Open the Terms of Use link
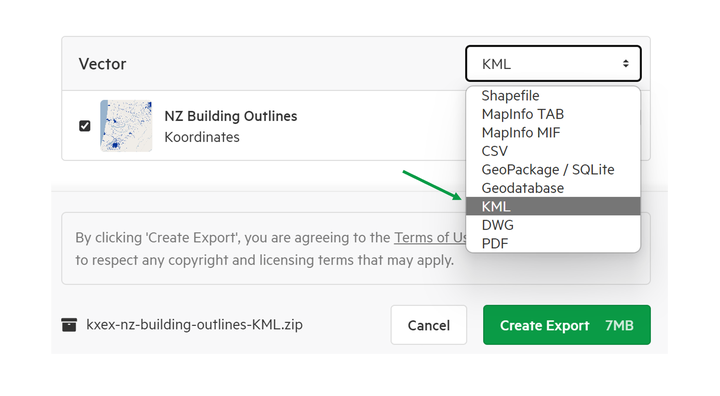This screenshot has width=720, height=396. (x=430, y=238)
